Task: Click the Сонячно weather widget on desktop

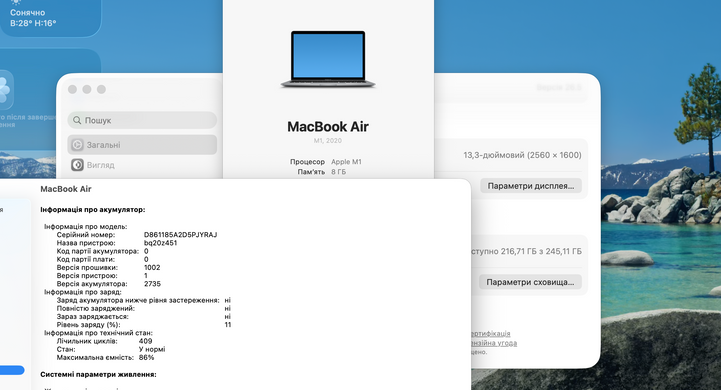Action: pyautogui.click(x=51, y=17)
